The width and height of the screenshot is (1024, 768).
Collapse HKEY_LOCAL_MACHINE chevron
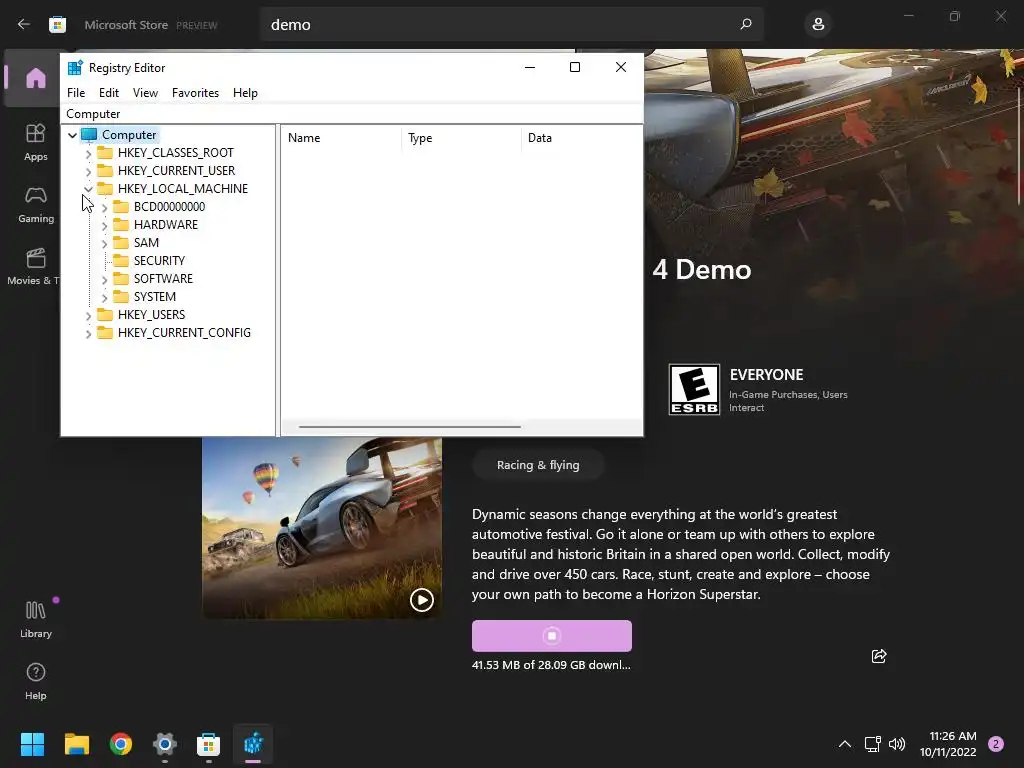(88, 189)
